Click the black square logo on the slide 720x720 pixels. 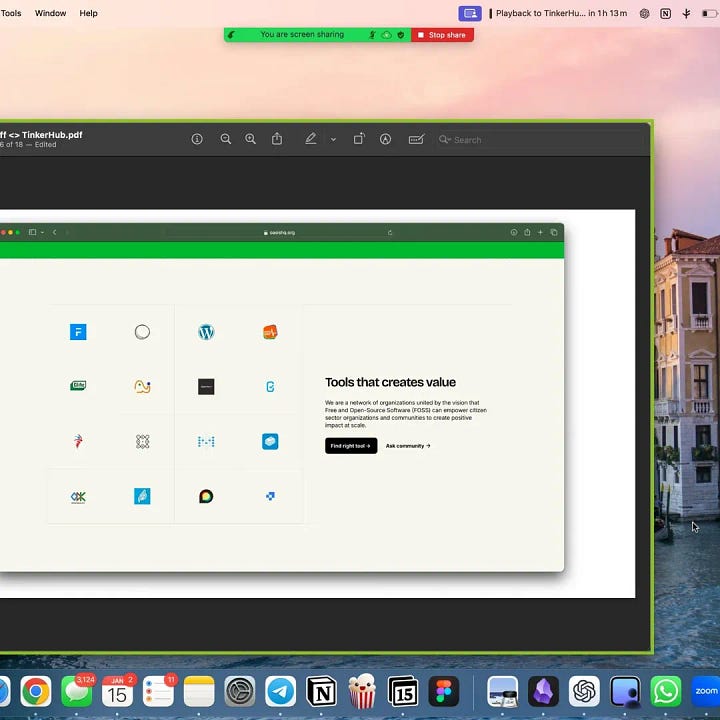206,387
